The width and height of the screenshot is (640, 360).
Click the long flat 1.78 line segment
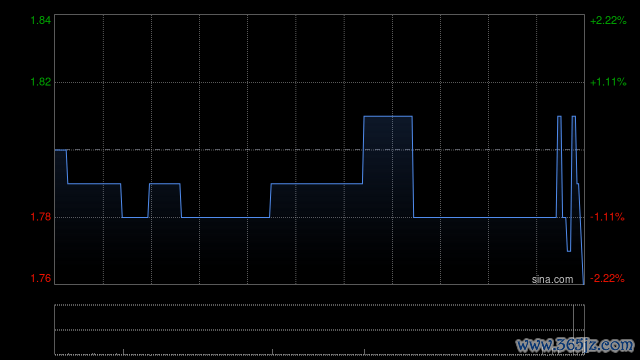pyautogui.click(x=485, y=218)
